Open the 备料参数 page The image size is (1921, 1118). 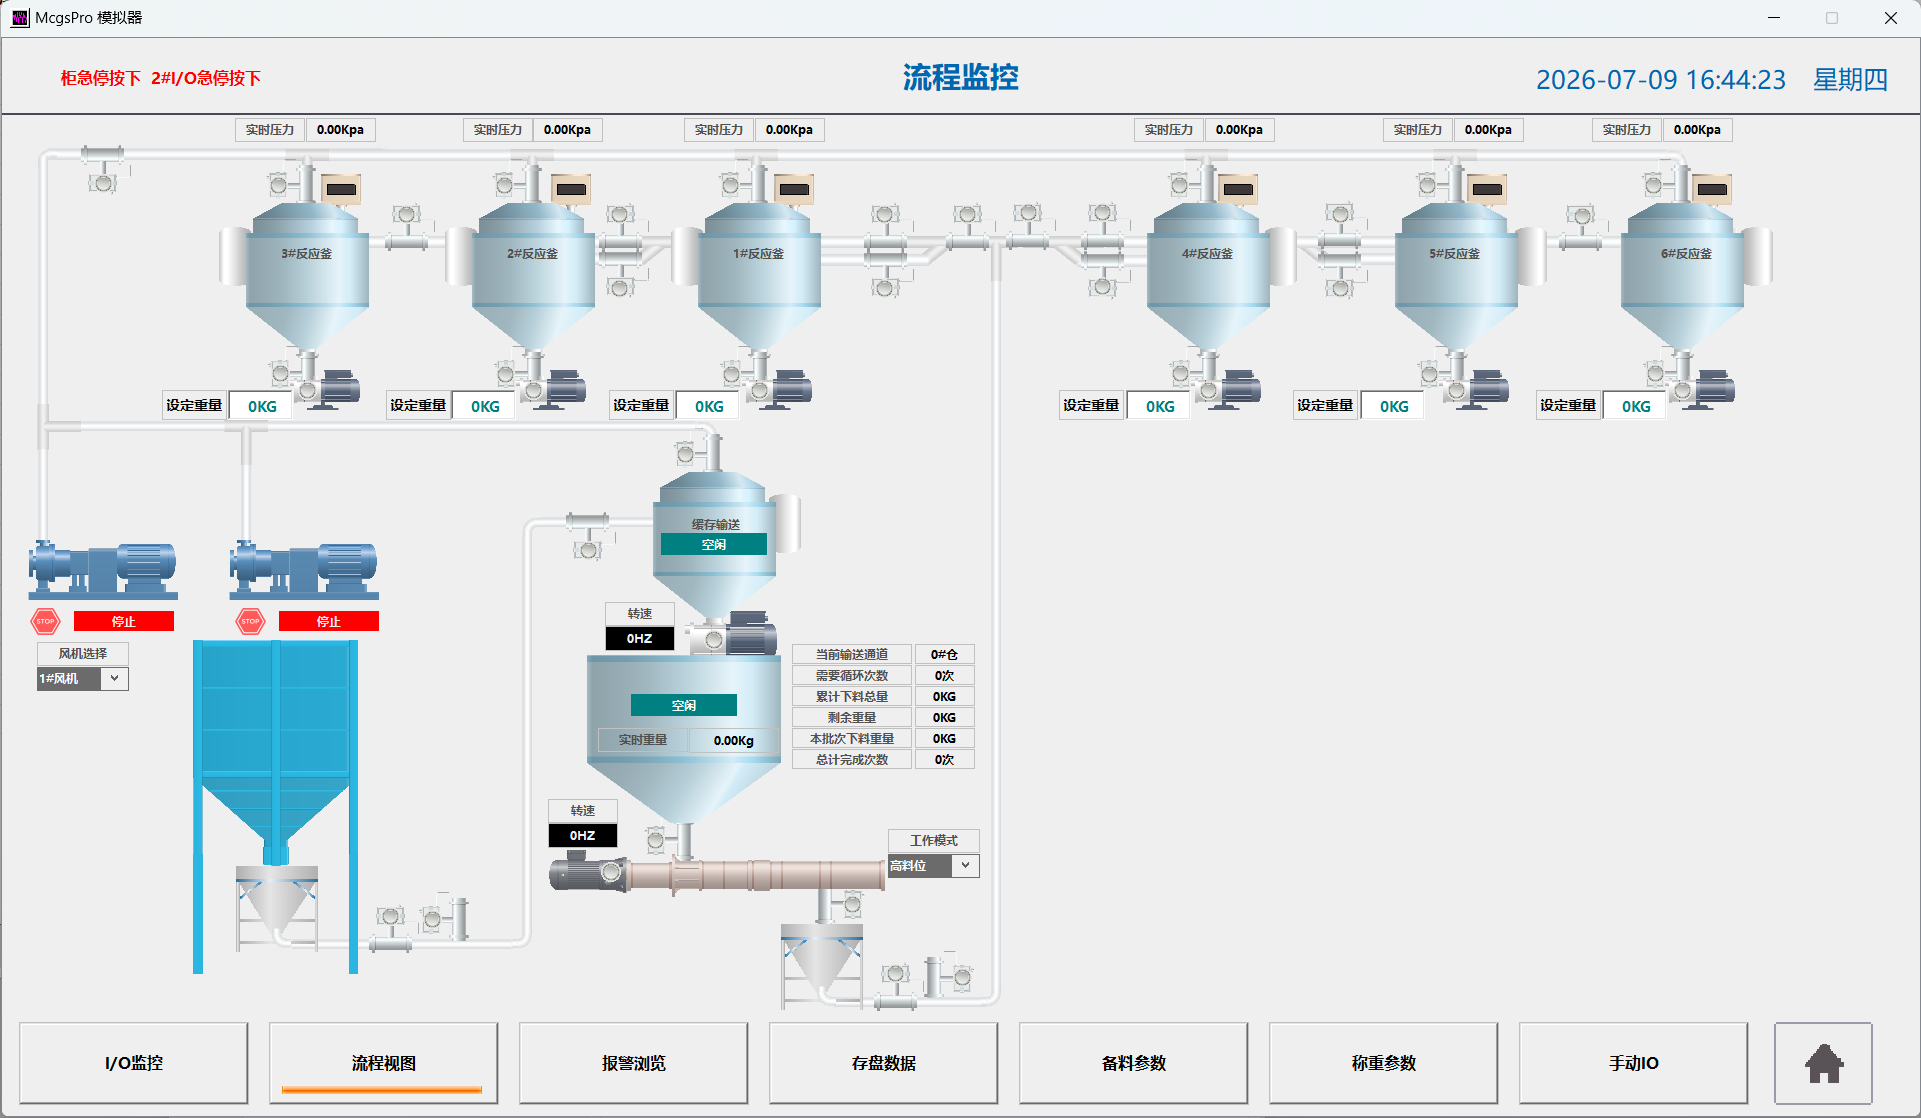(1134, 1063)
